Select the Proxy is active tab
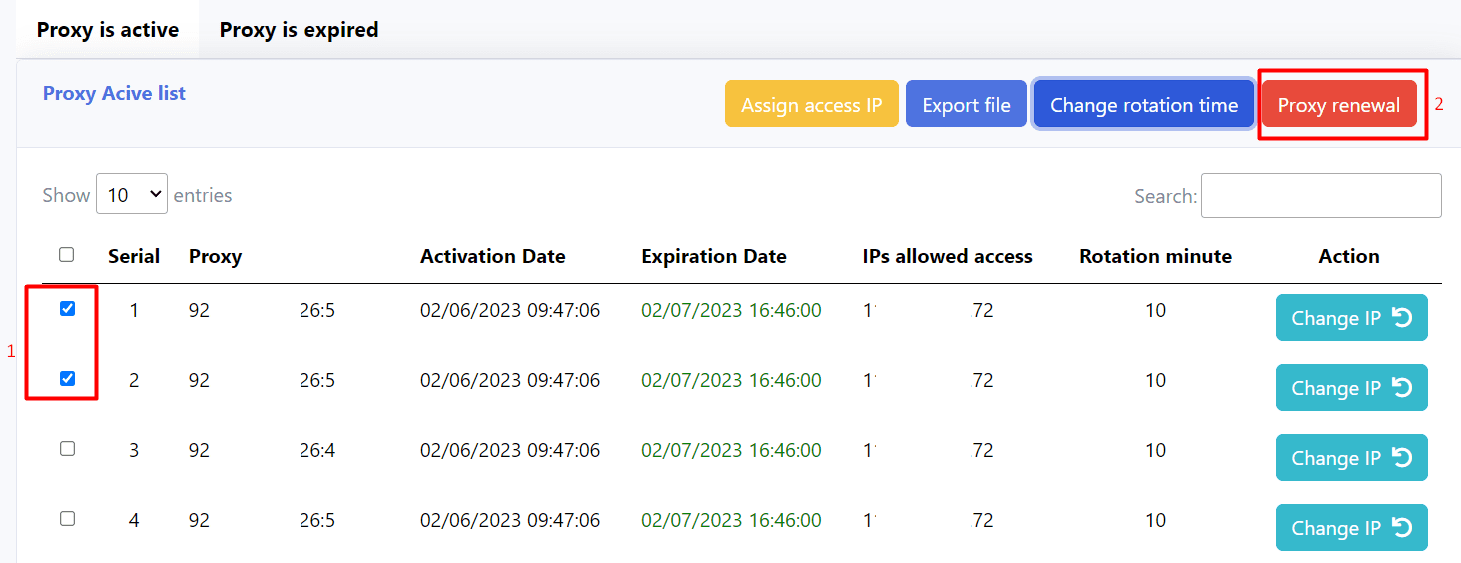 108,30
